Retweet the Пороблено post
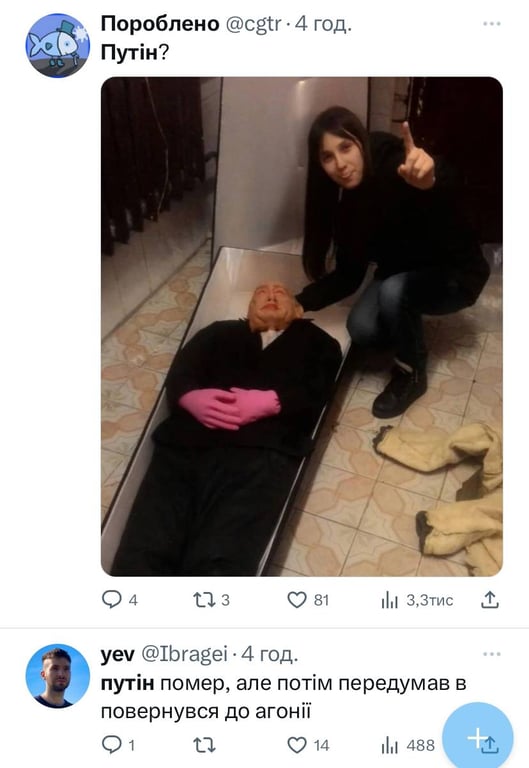Screen dimensions: 529x768 click(203, 600)
